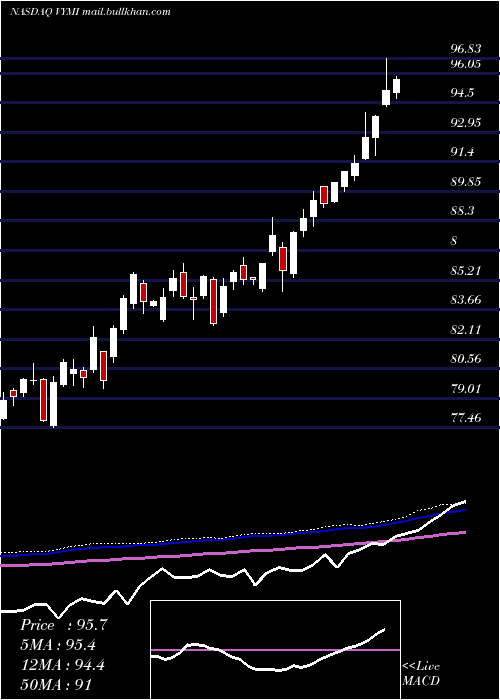Select the 50MA : 91 value
The width and height of the screenshot is (500, 700).
57,685
